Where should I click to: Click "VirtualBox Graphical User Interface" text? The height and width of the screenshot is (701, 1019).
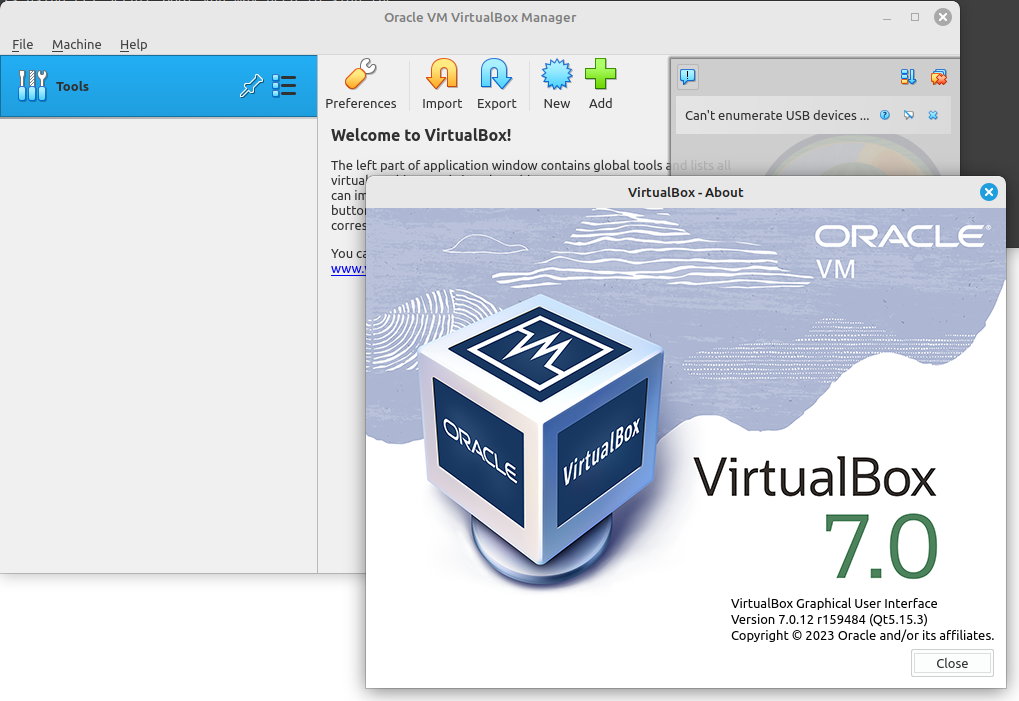pos(834,604)
